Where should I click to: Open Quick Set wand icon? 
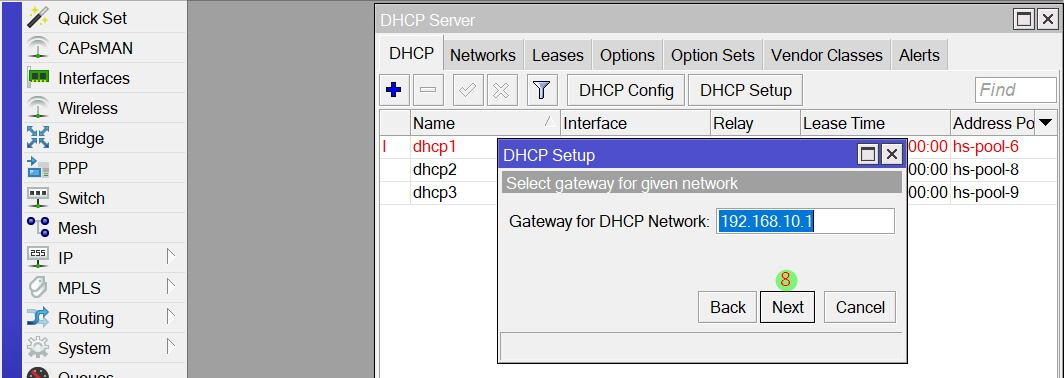pos(38,18)
